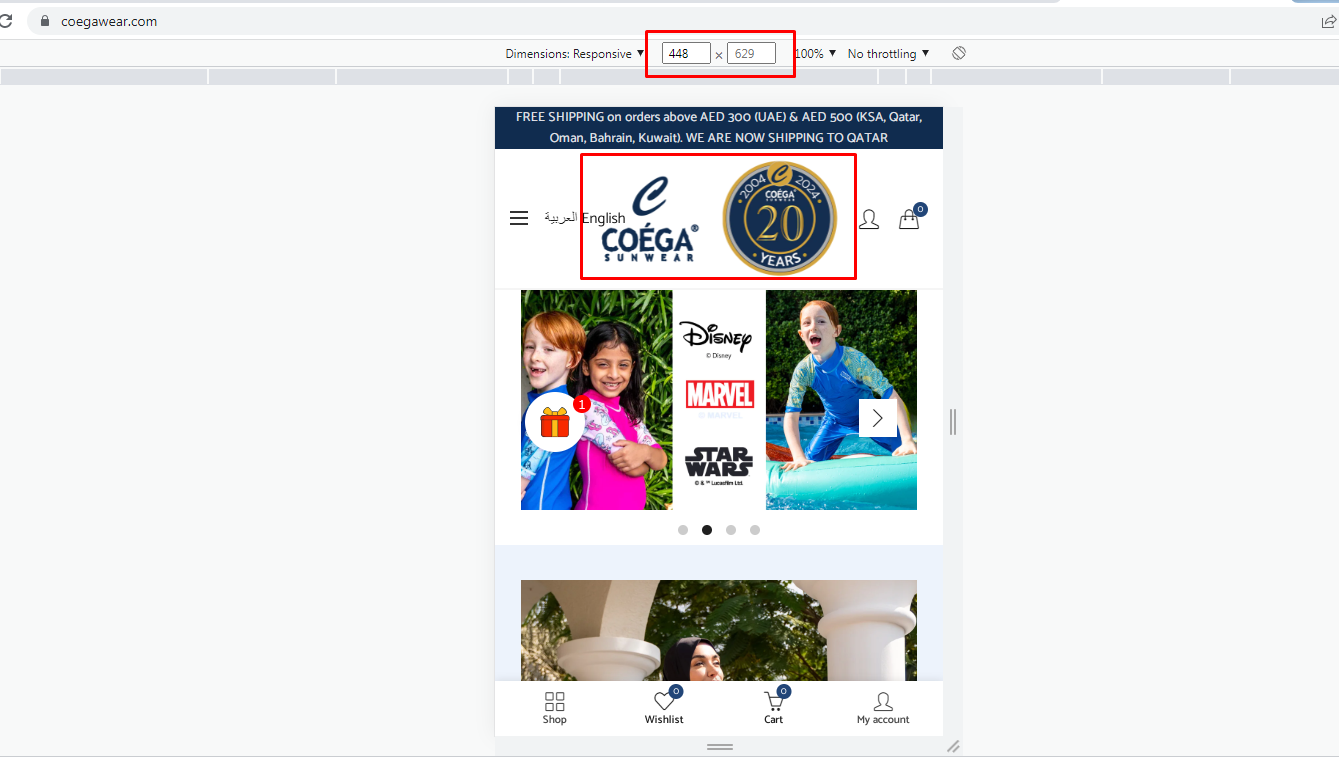Click the free shipping announcement banner

719,128
